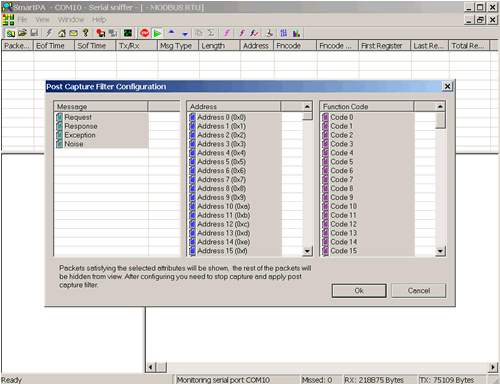
Task: Click the Function Code column header
Action: pos(367,107)
